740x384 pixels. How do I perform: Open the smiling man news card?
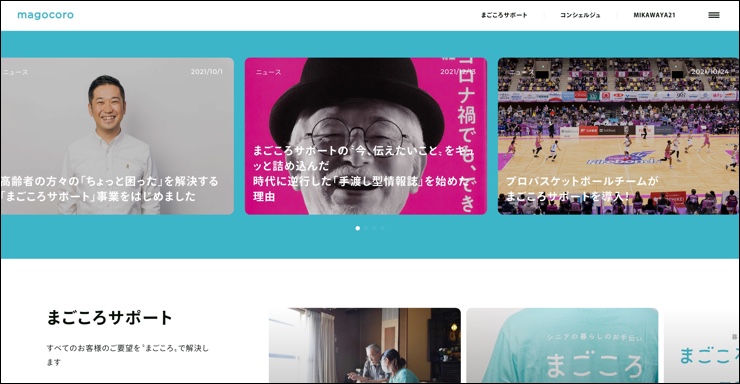pos(117,136)
